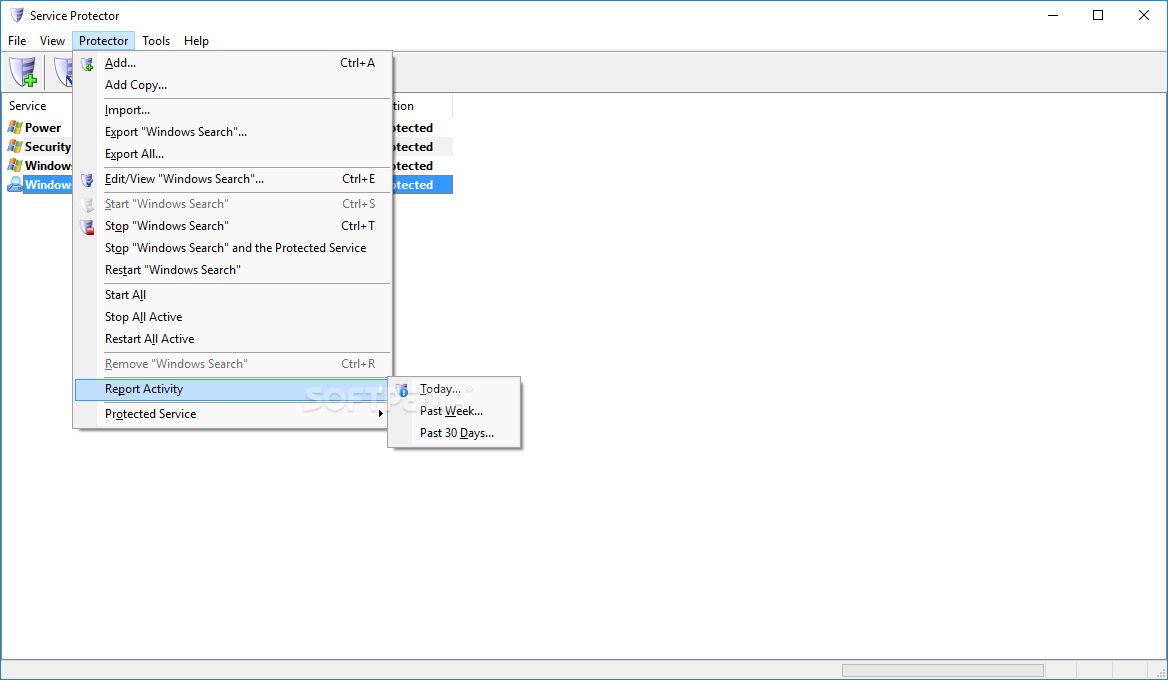Open the View menu
The image size is (1168, 680).
coord(52,41)
